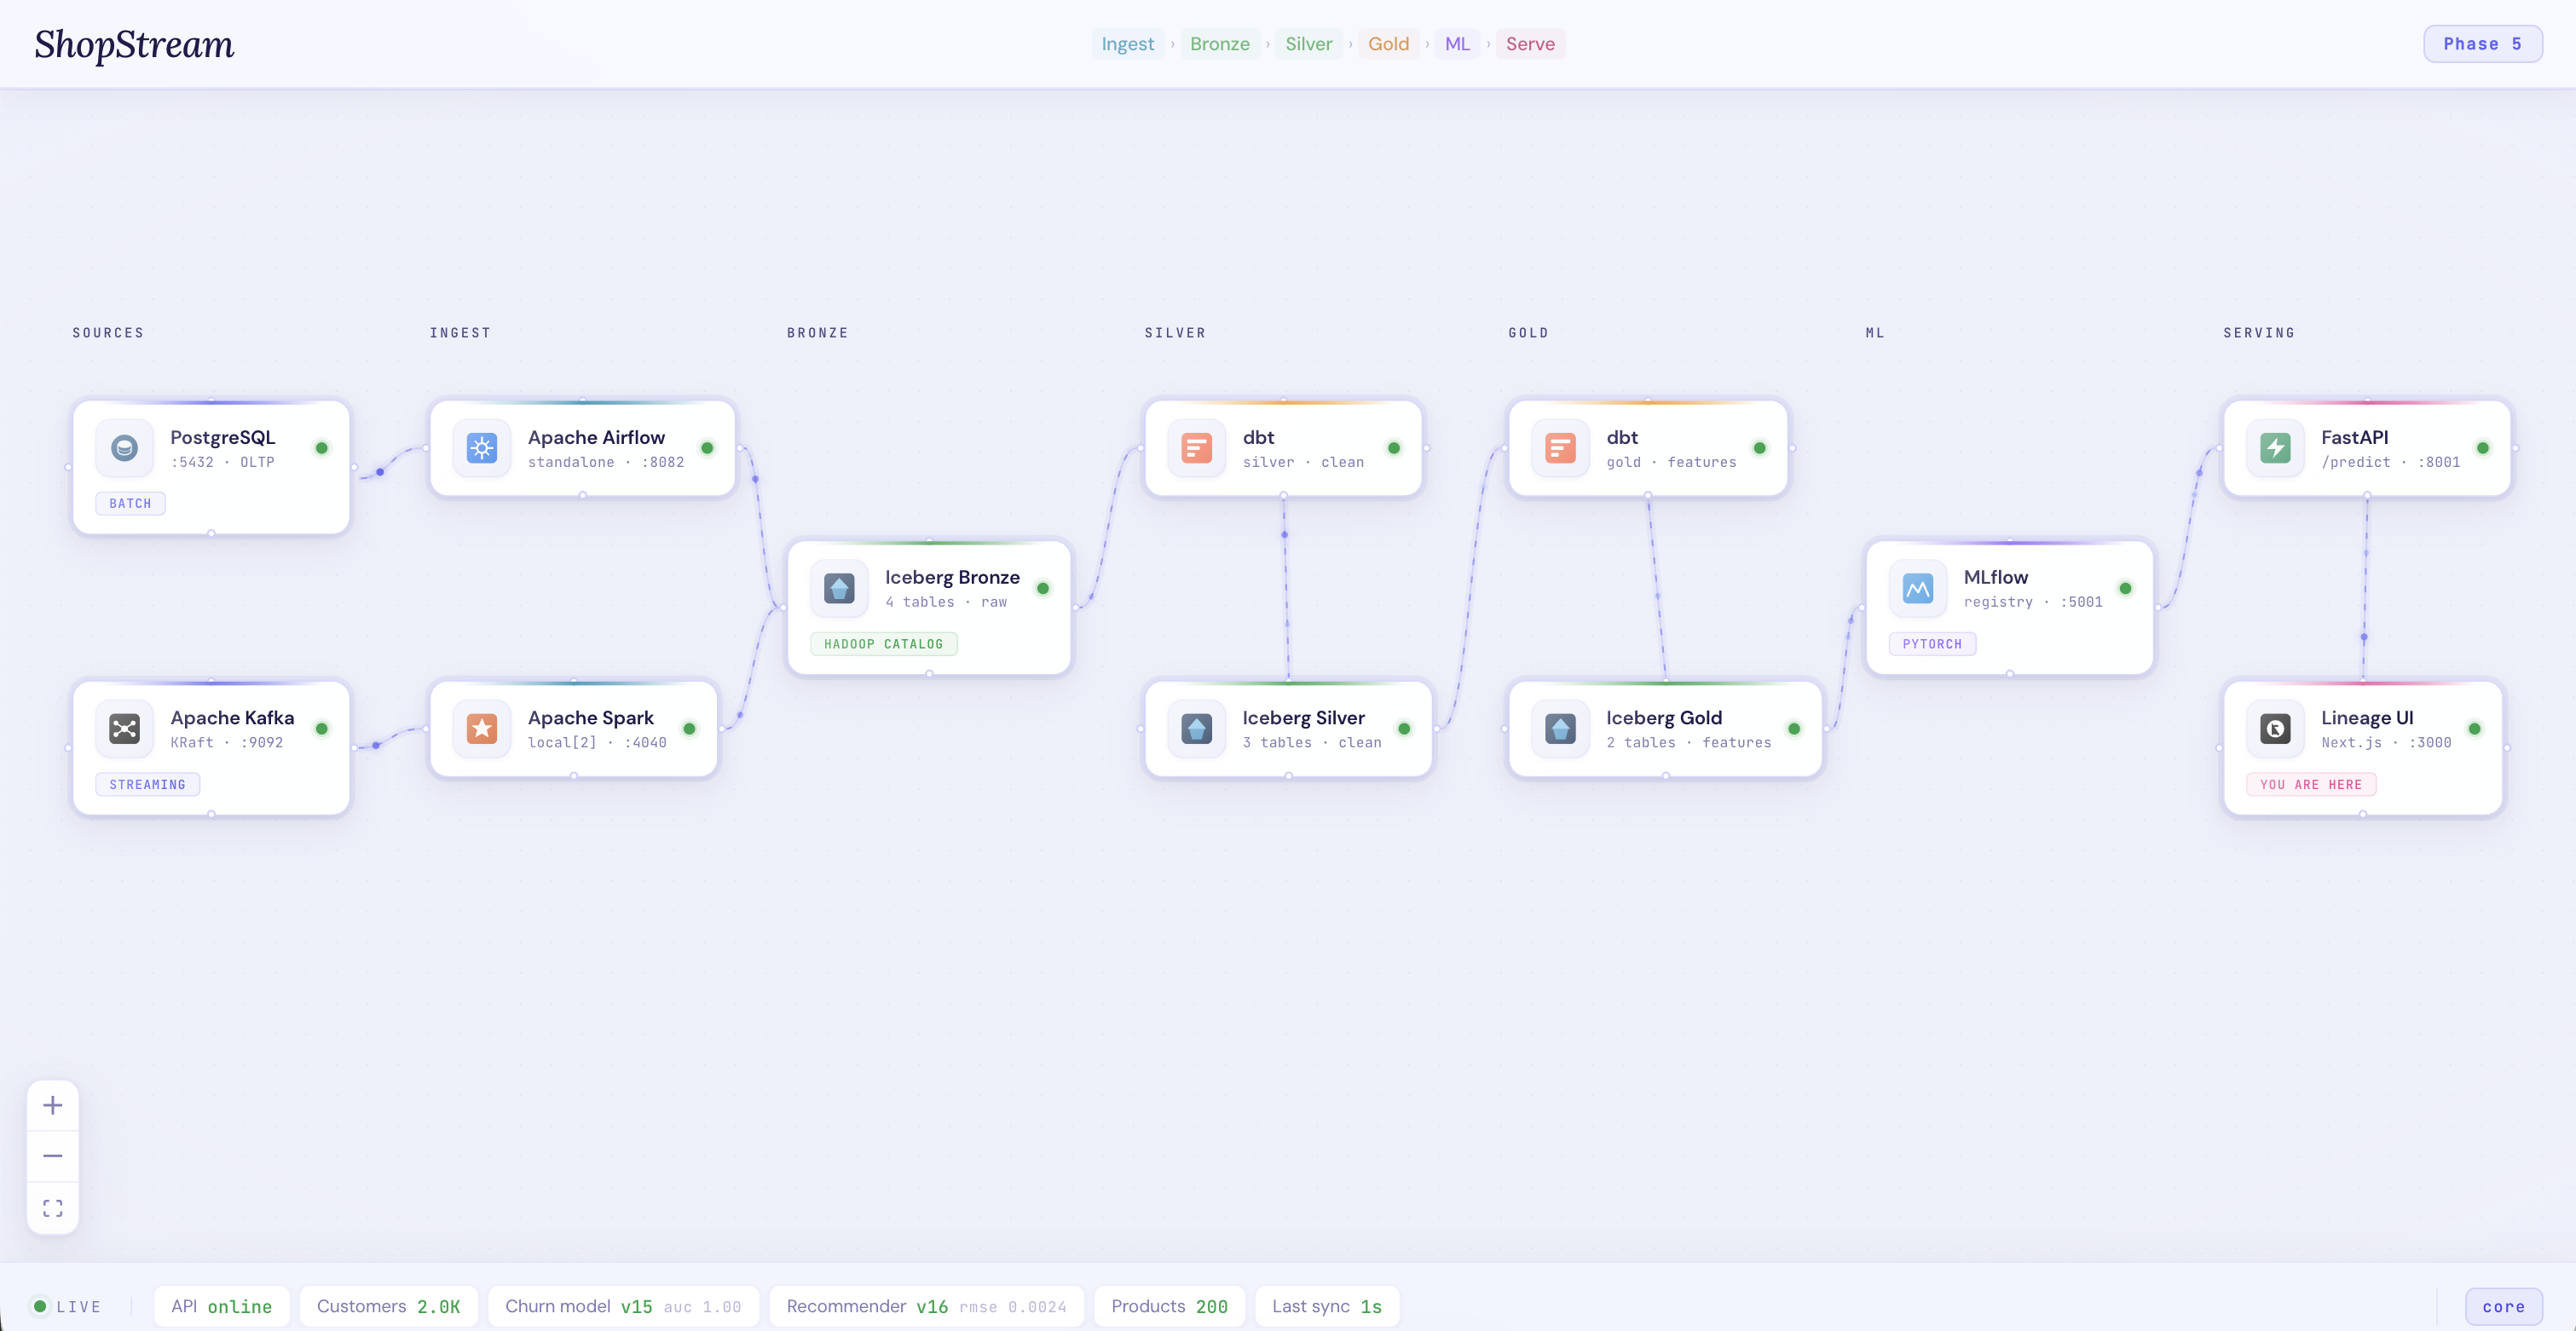Click the PostgreSQL database icon
The height and width of the screenshot is (1331, 2576).
pos(124,448)
